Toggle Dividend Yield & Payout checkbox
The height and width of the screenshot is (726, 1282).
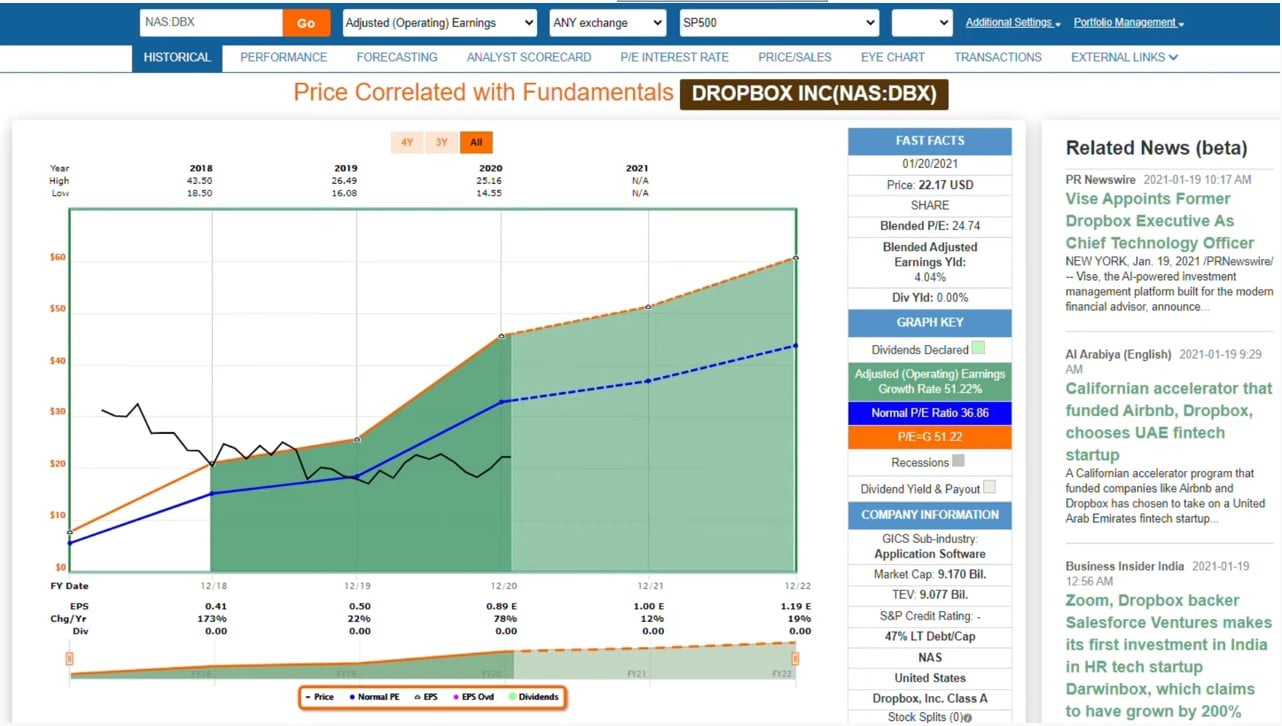point(989,488)
